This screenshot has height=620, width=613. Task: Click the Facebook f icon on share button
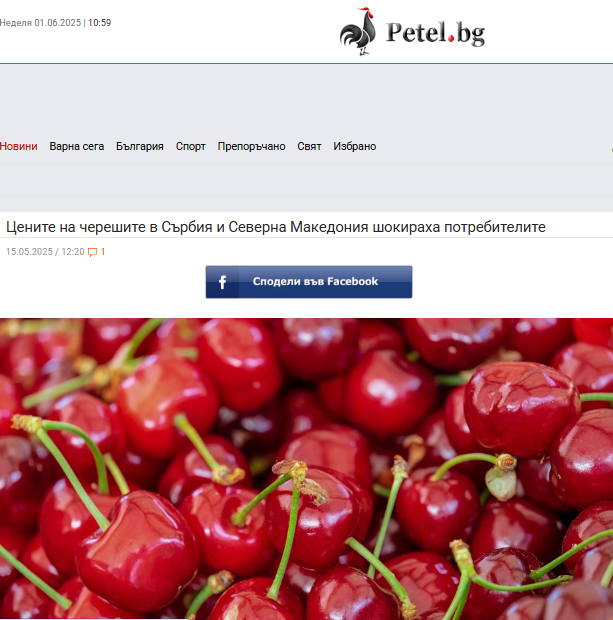222,282
